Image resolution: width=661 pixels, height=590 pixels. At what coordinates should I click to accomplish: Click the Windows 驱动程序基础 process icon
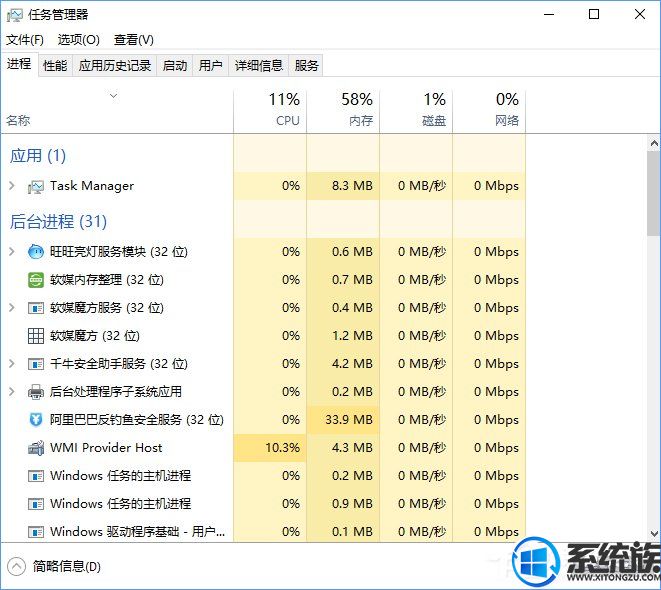[35, 532]
